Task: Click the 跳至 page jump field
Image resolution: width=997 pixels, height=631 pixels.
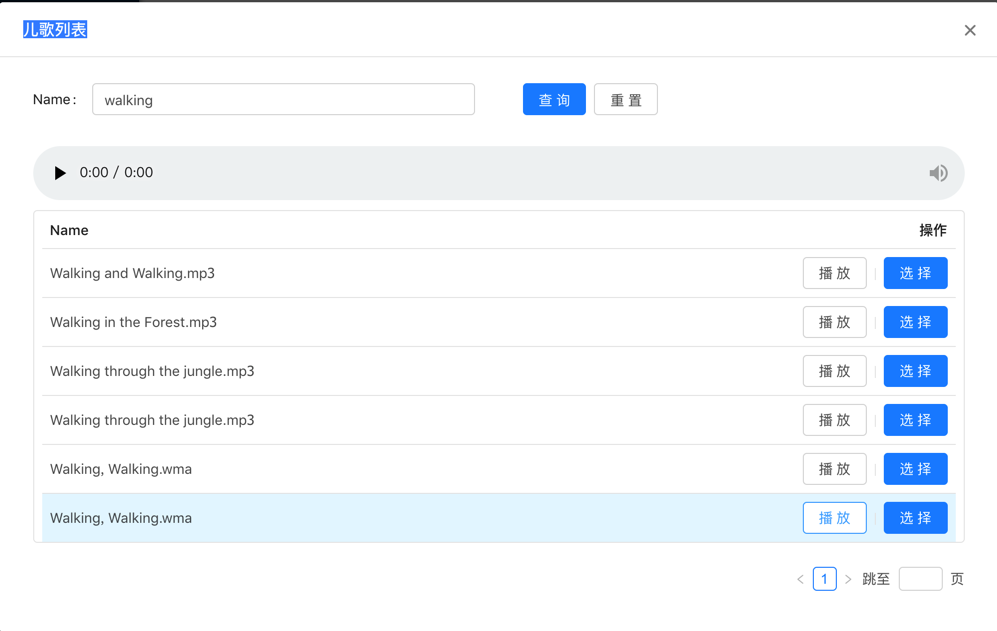Action: (920, 579)
